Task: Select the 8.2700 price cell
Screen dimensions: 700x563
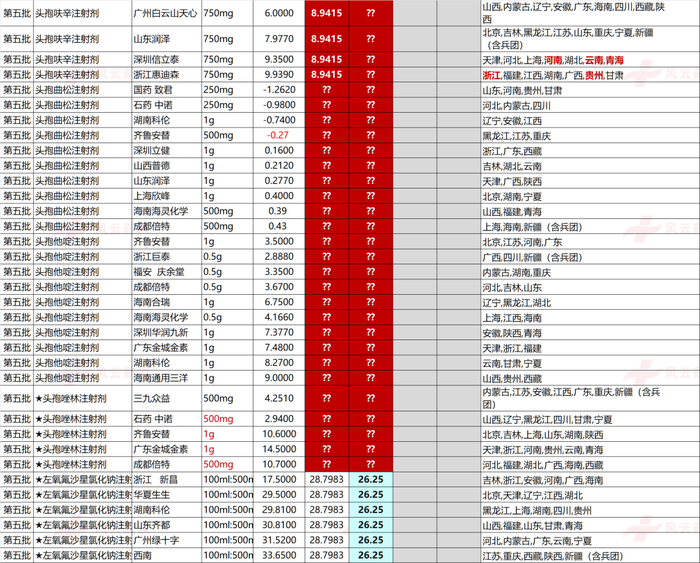Action: point(279,363)
